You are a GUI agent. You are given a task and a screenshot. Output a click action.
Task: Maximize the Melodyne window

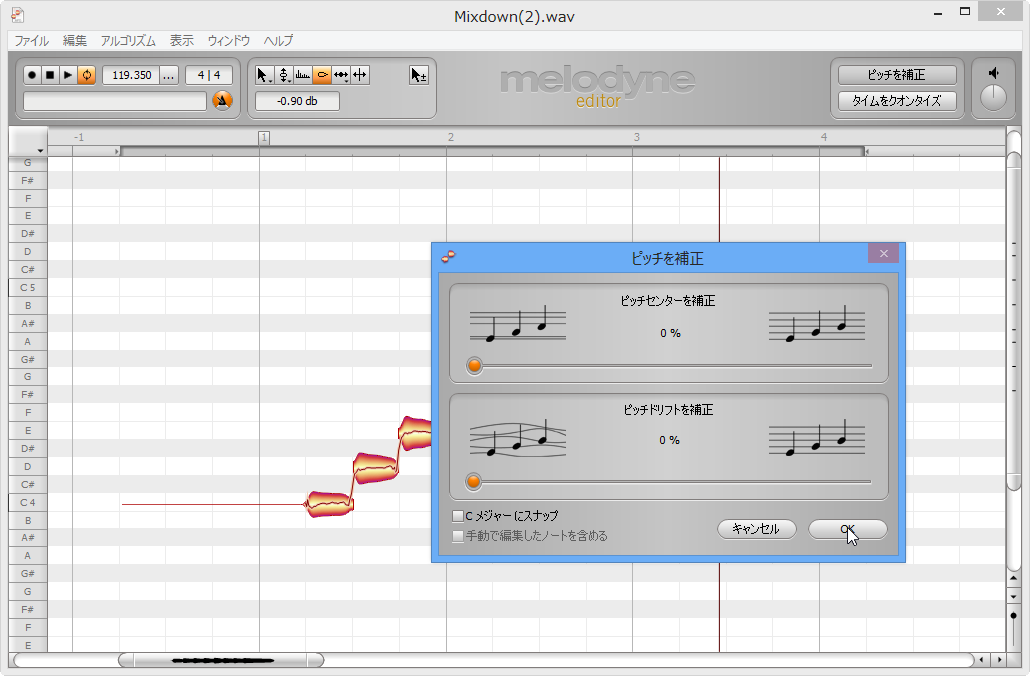[965, 12]
